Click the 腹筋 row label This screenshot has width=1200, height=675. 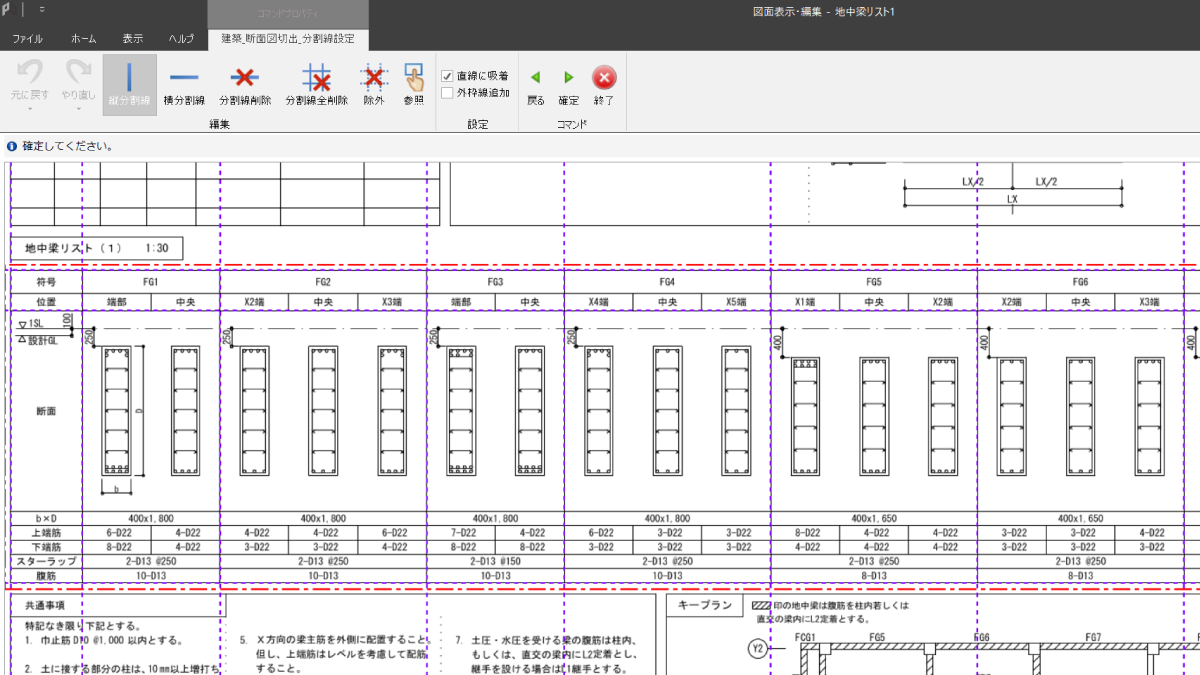[x=46, y=575]
